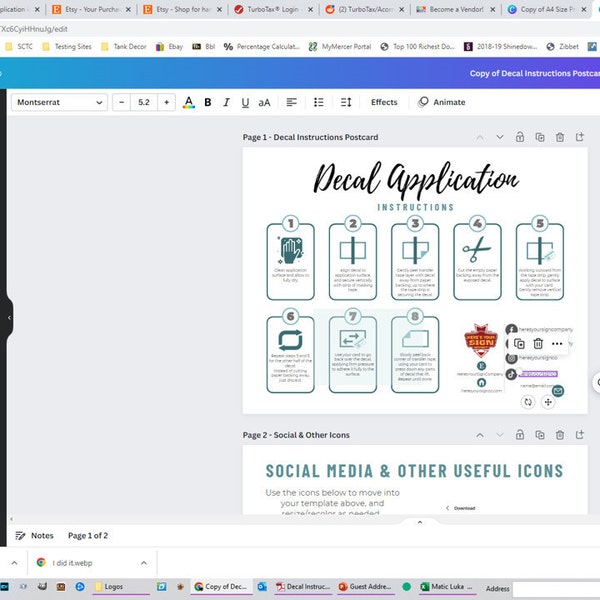Delete Page 1

click(560, 137)
